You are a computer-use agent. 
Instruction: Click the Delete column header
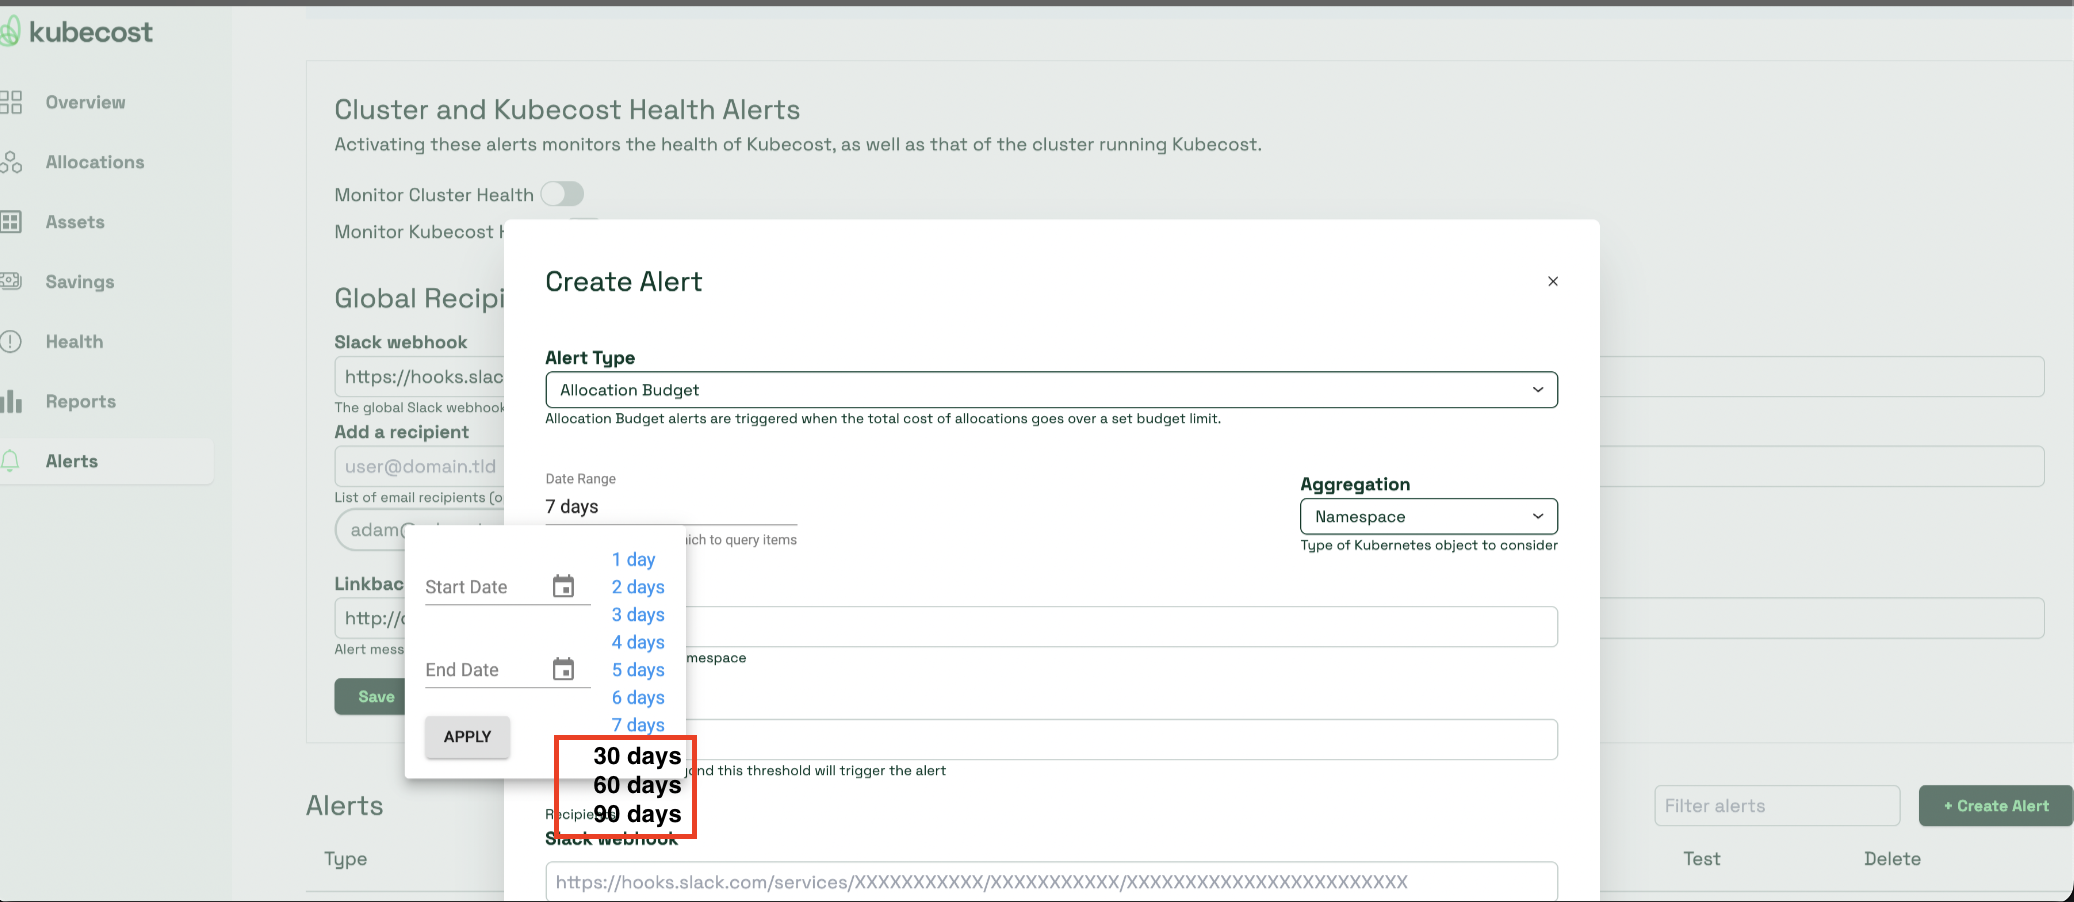click(x=1892, y=859)
